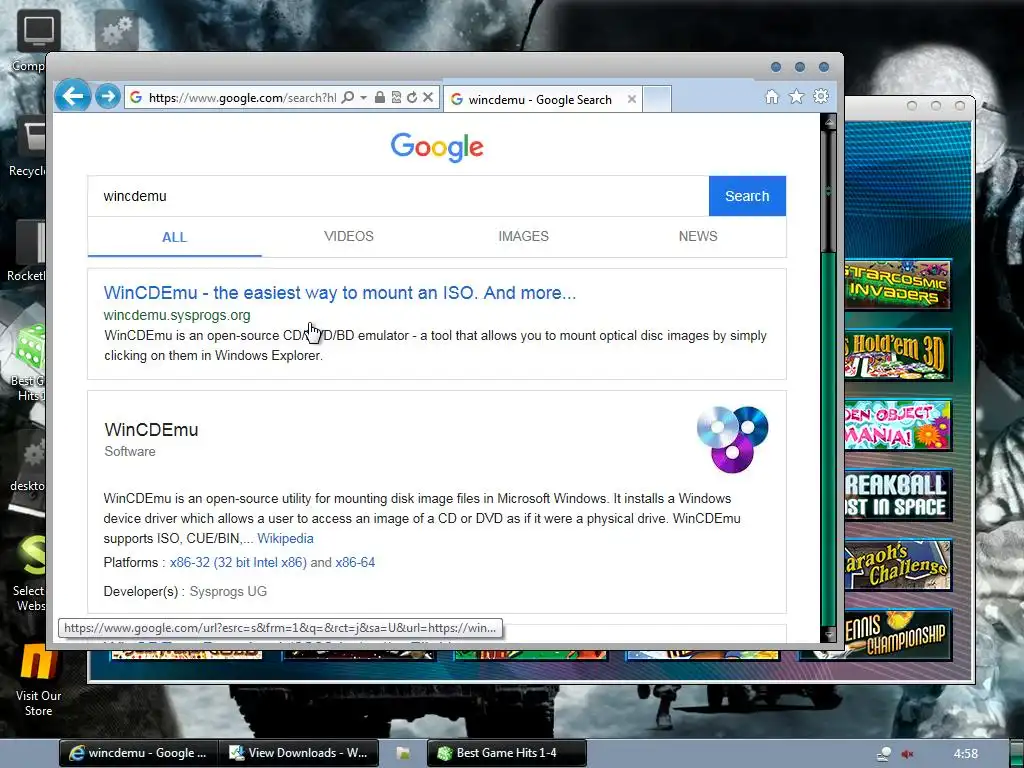The width and height of the screenshot is (1024, 768).
Task: Click the Sysprogs UG developer text
Action: pos(228,591)
